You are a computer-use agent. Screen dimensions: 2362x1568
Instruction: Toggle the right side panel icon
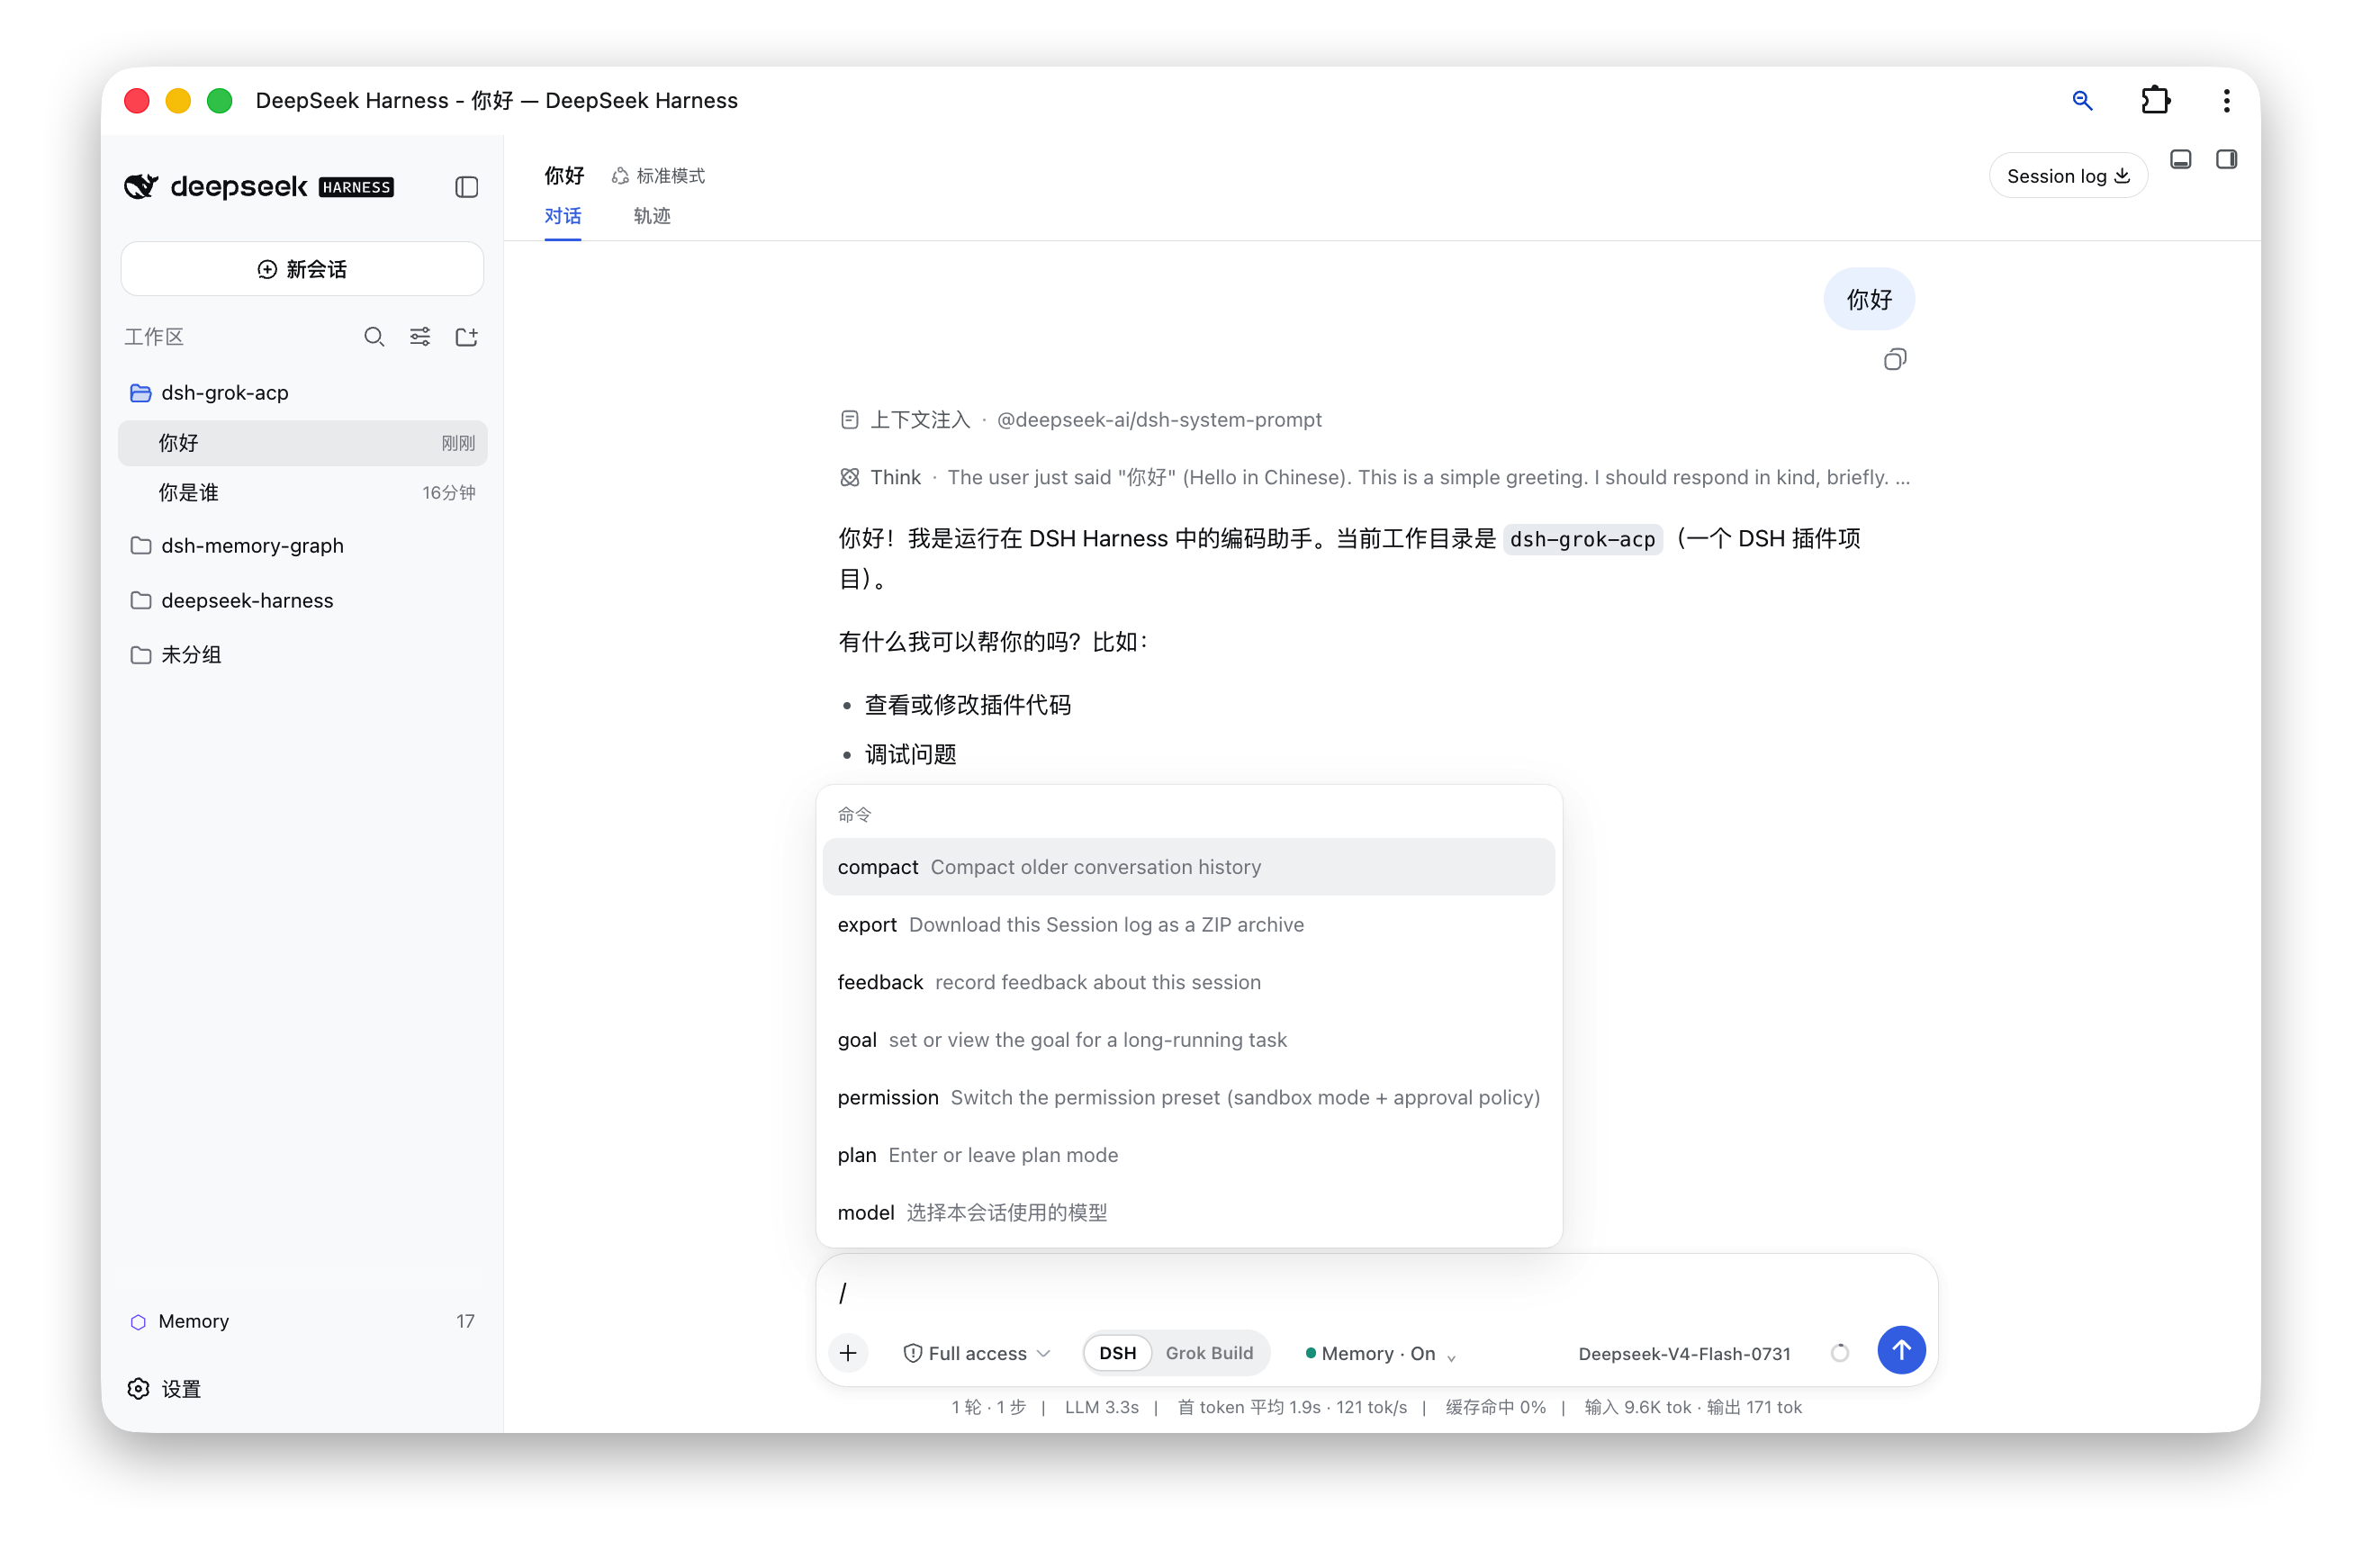(x=2226, y=160)
